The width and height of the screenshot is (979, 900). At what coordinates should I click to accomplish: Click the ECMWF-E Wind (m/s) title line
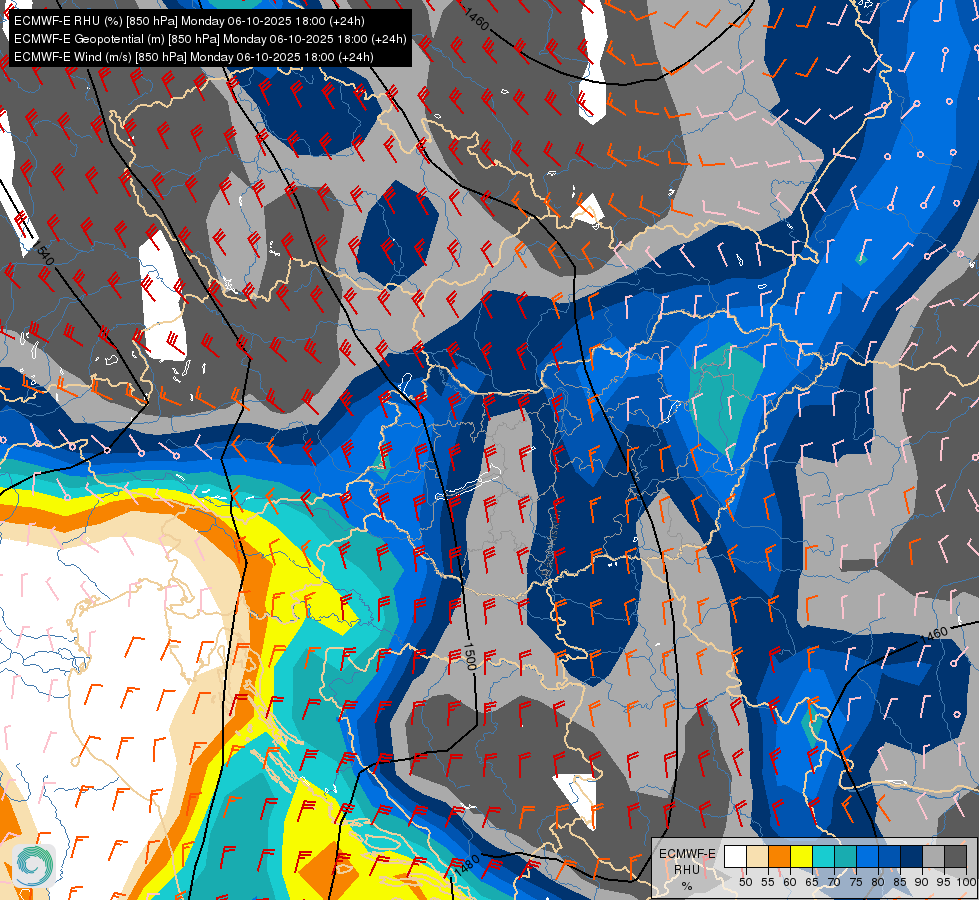point(194,57)
